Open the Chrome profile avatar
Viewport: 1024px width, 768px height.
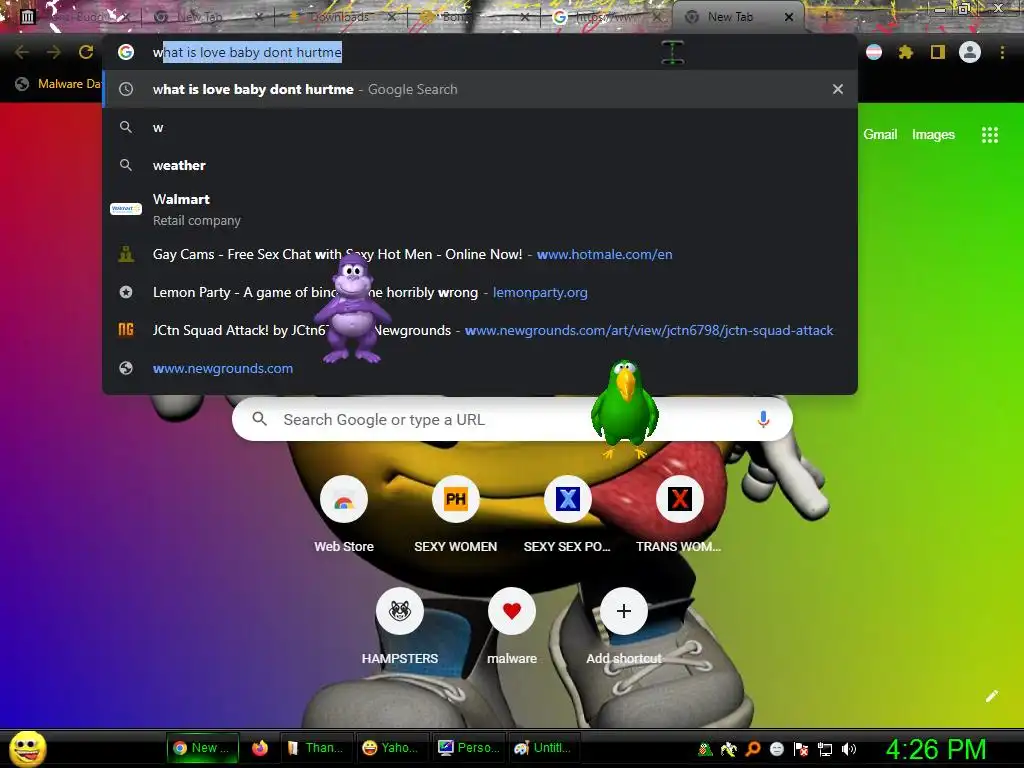click(970, 52)
